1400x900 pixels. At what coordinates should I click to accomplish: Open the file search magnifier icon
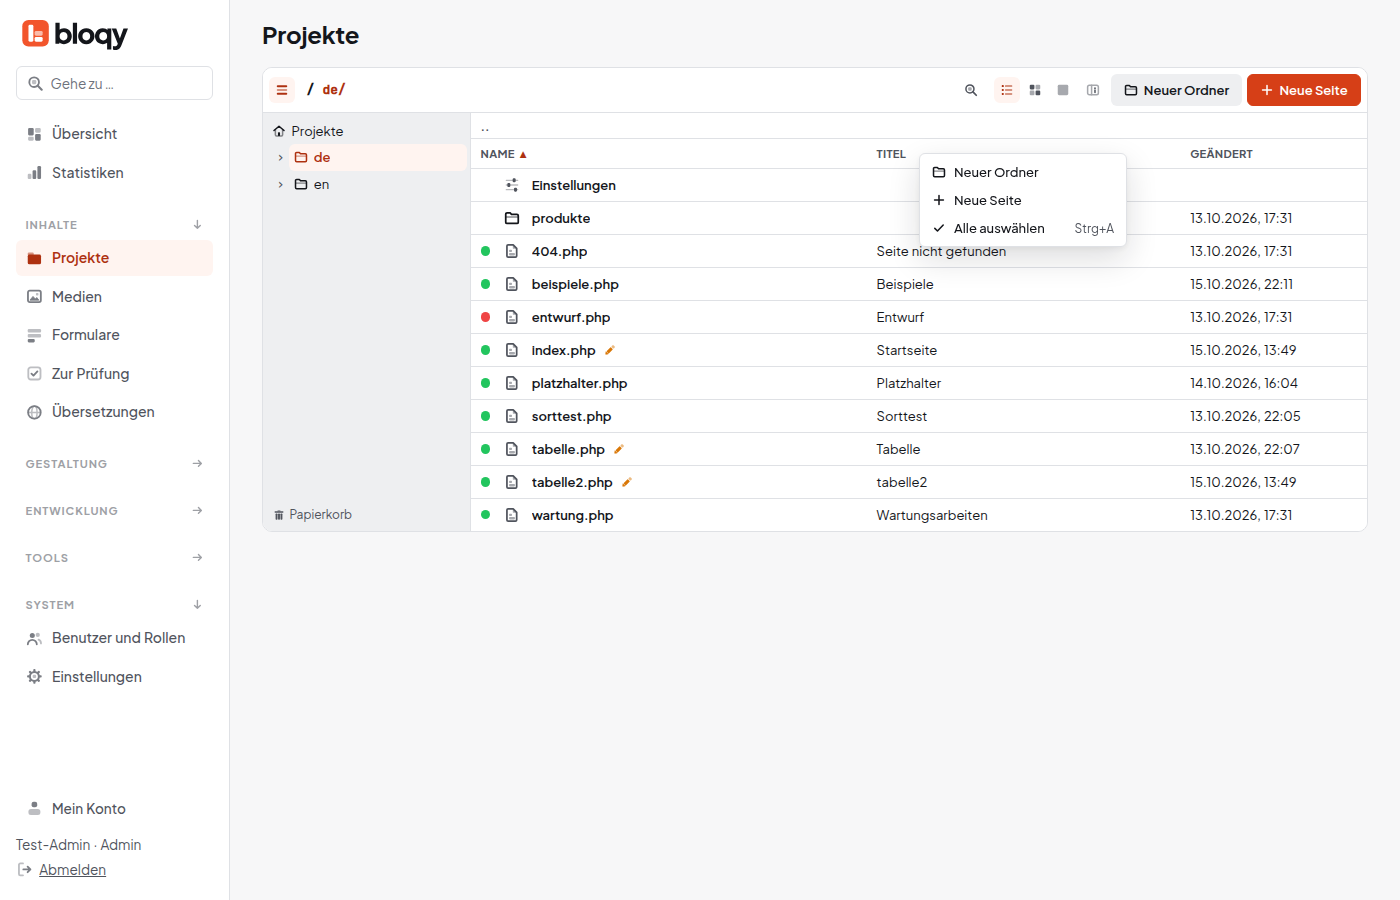coord(971,90)
